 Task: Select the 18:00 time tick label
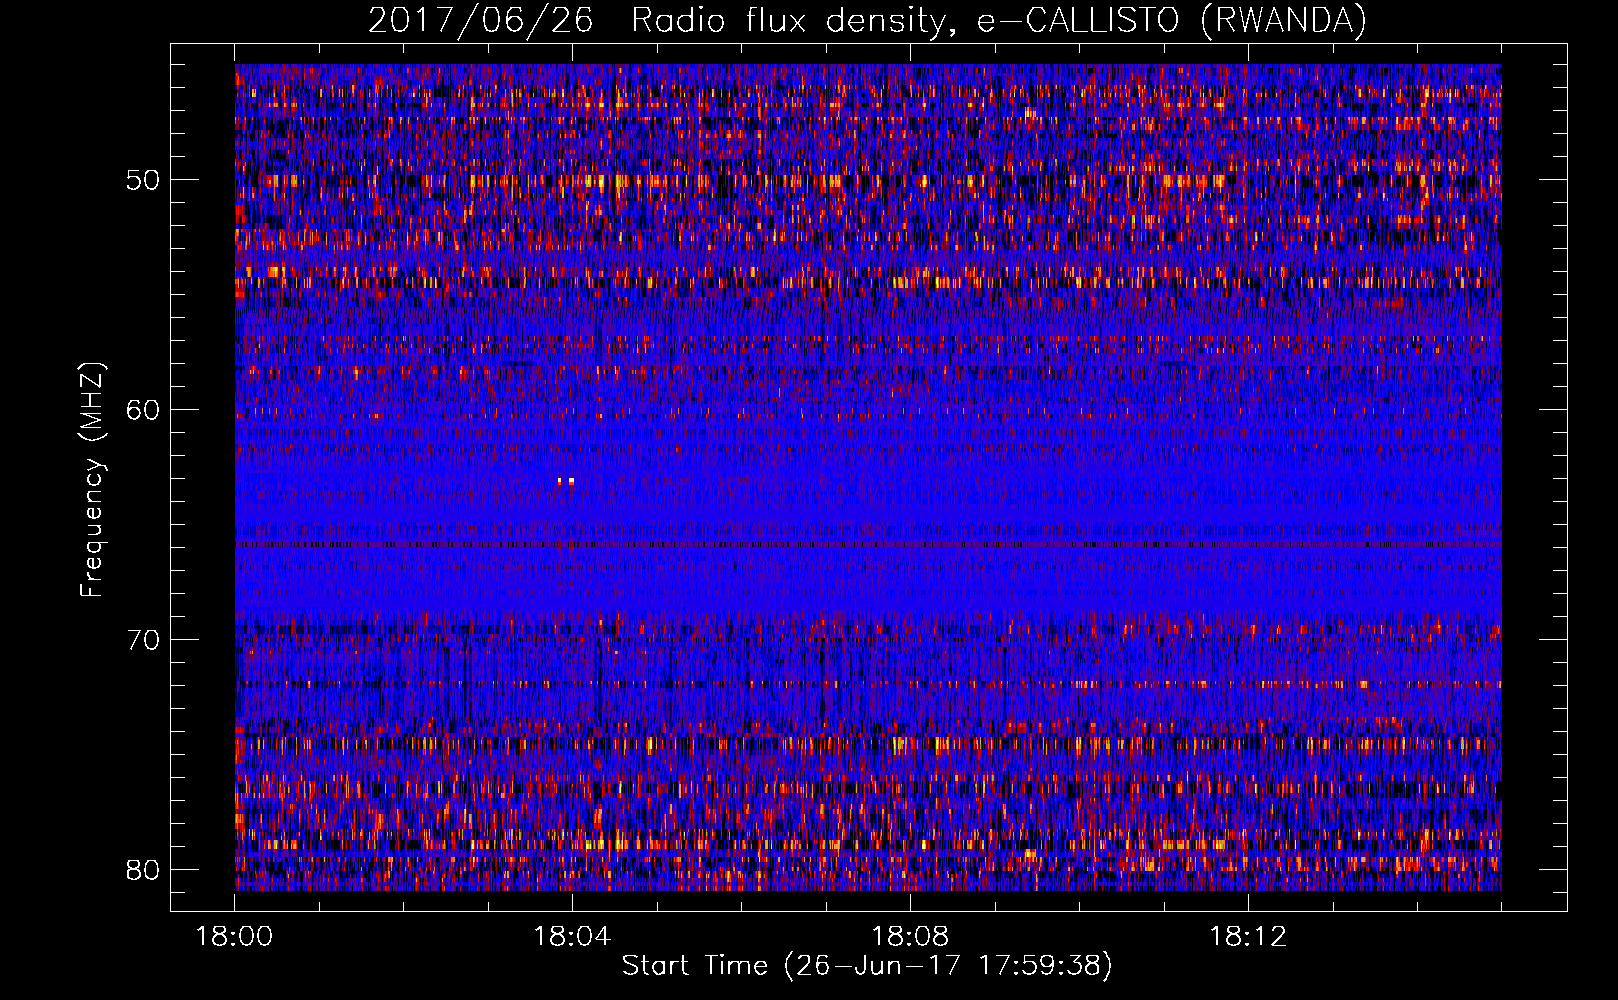(x=234, y=937)
